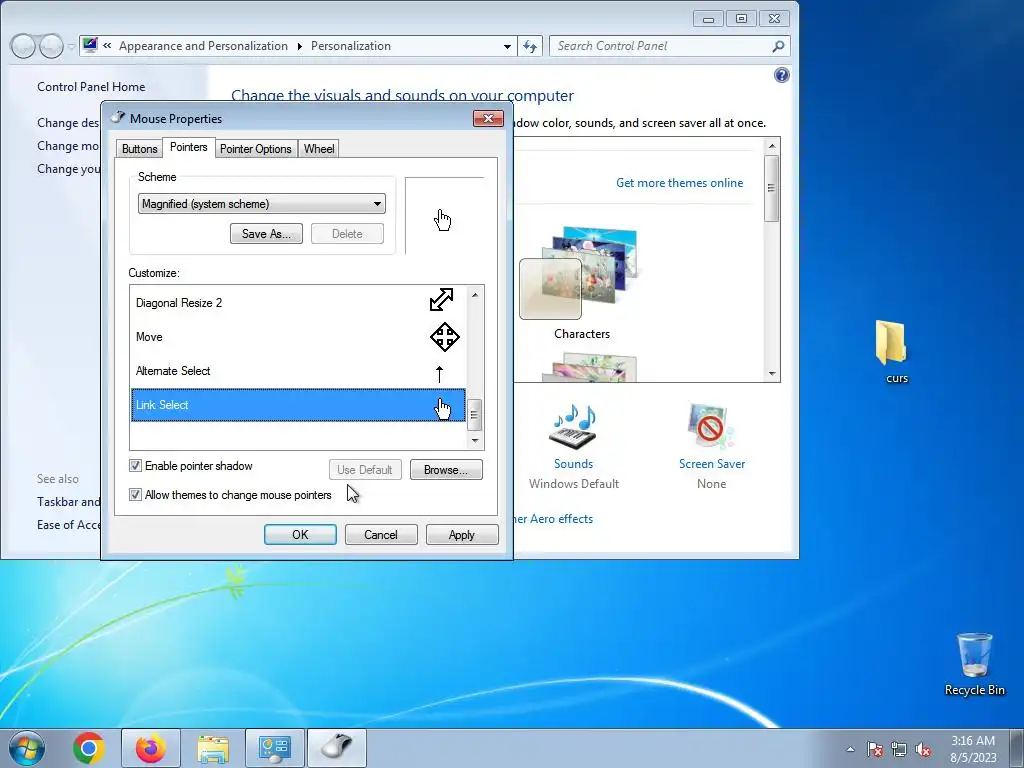1024x768 pixels.
Task: Click Customize list scroll down arrow
Action: click(x=475, y=440)
